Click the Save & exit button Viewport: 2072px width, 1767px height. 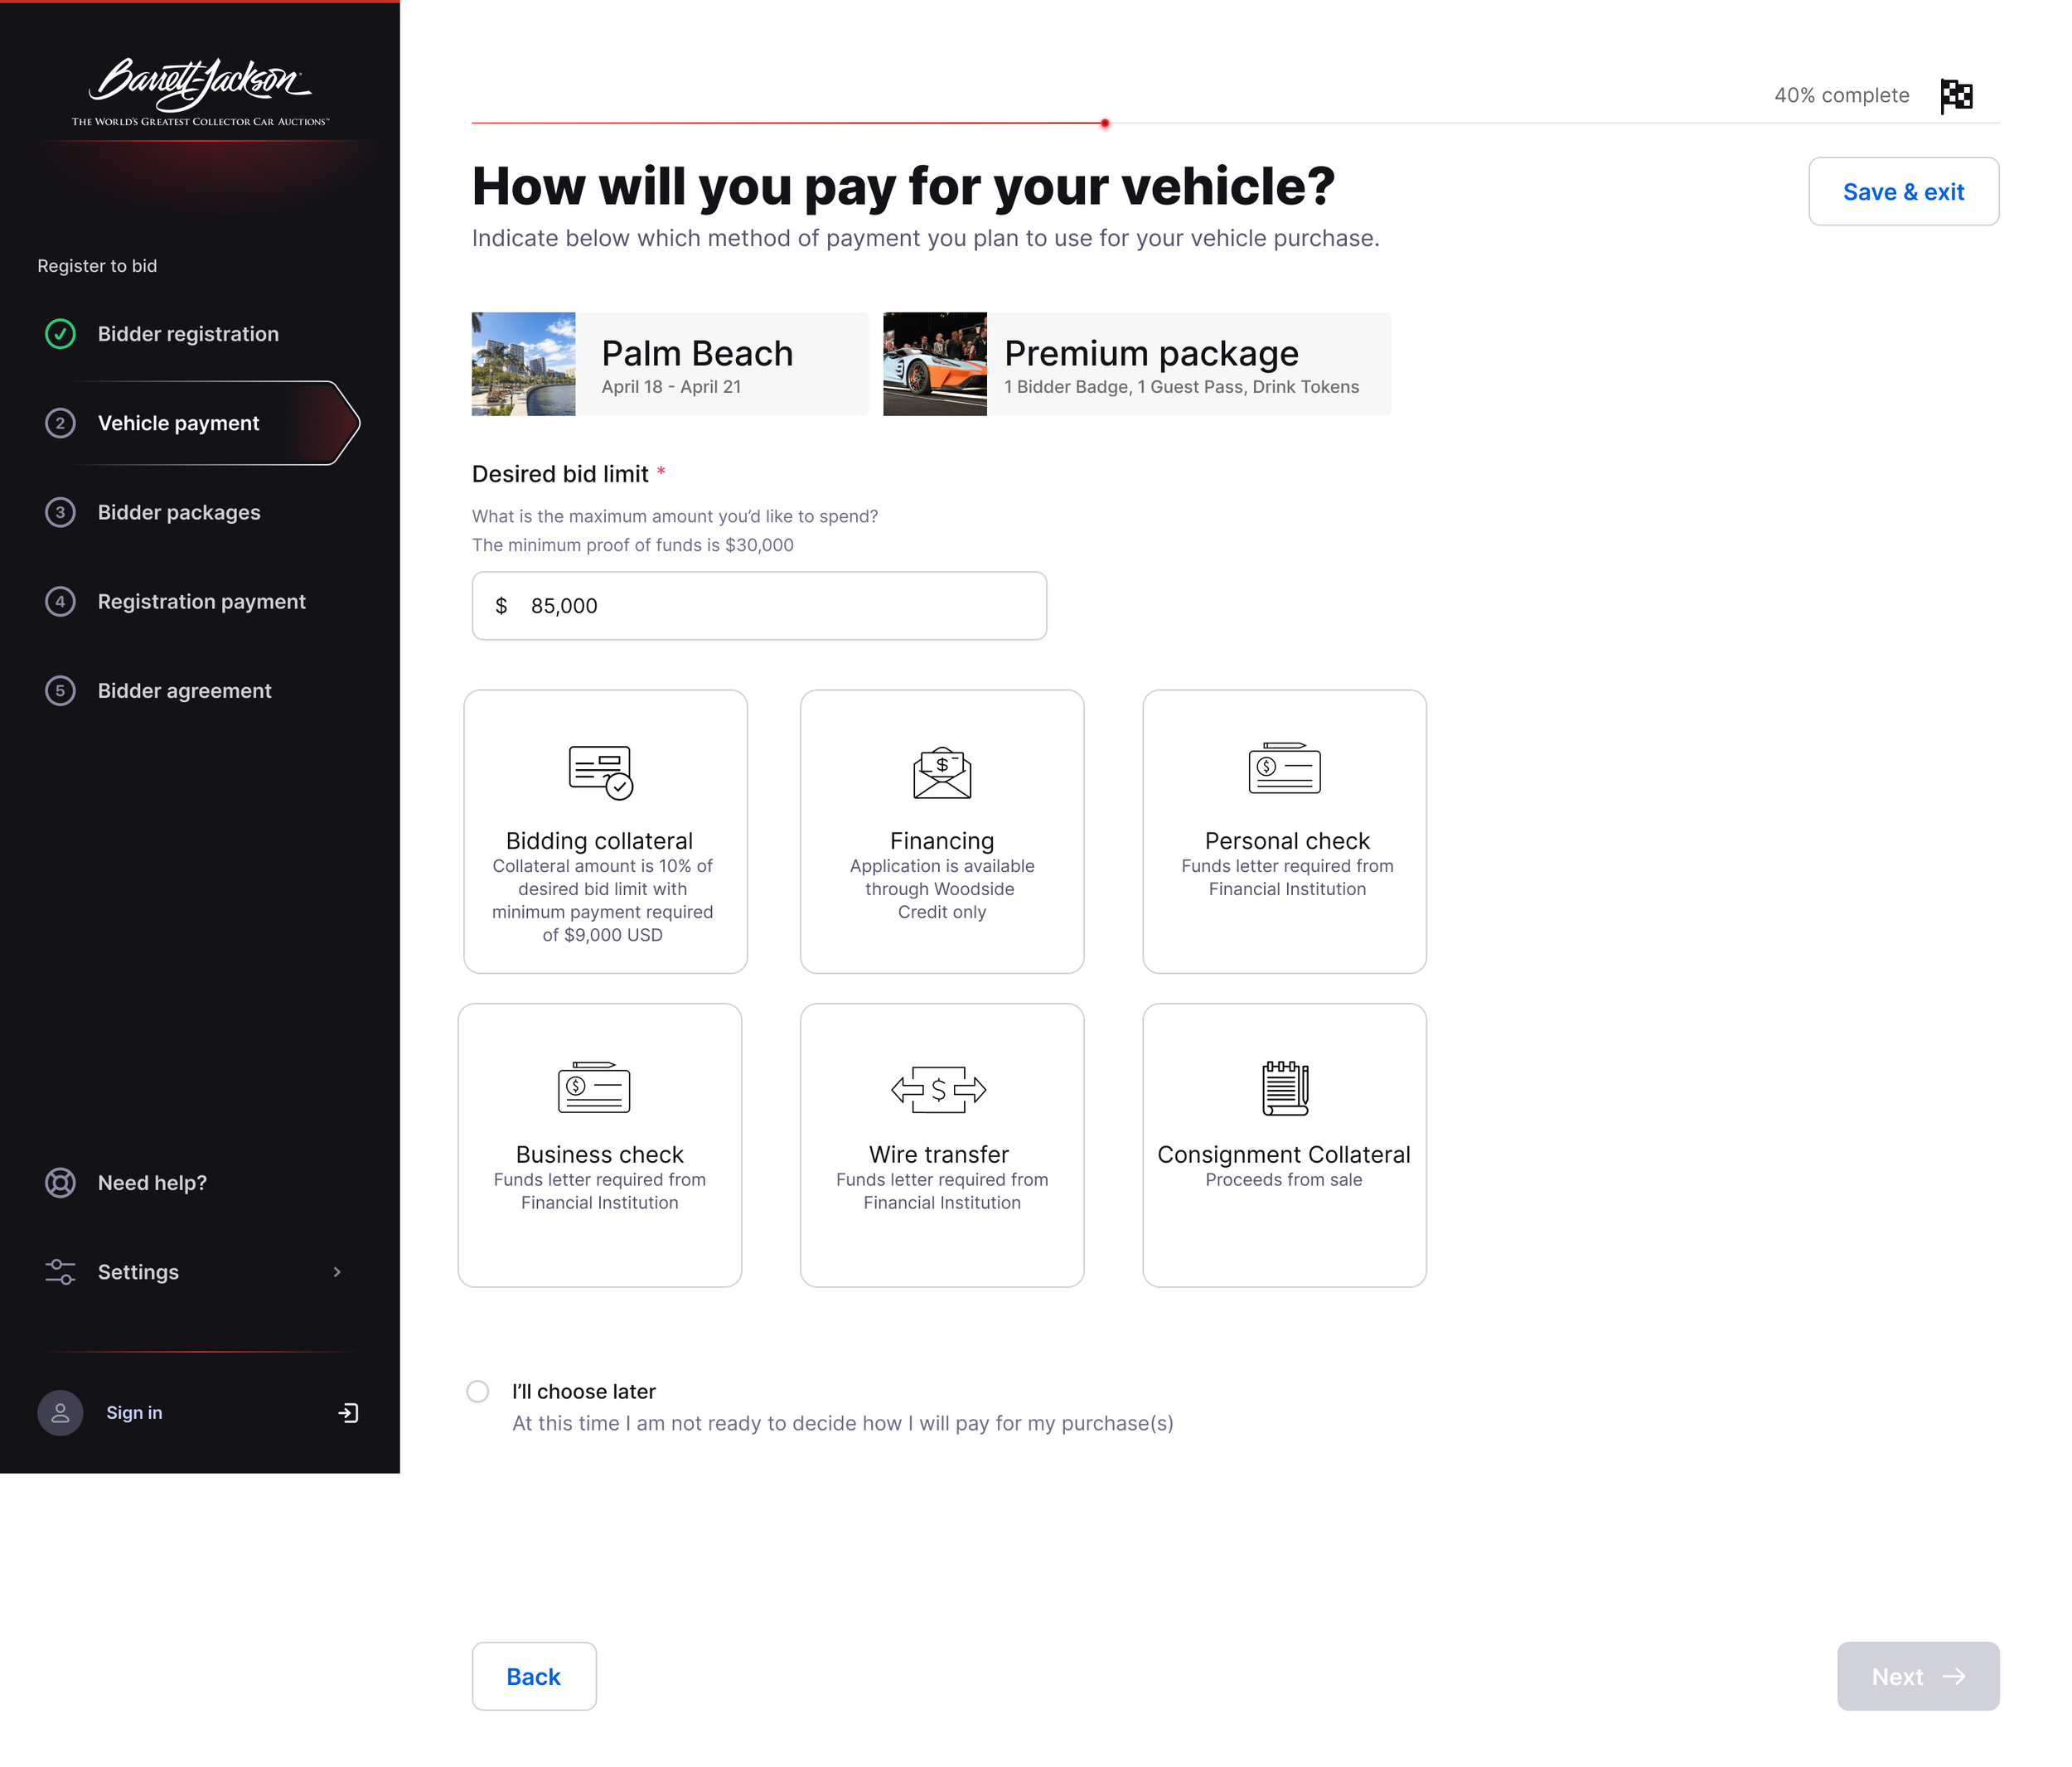(x=1903, y=191)
